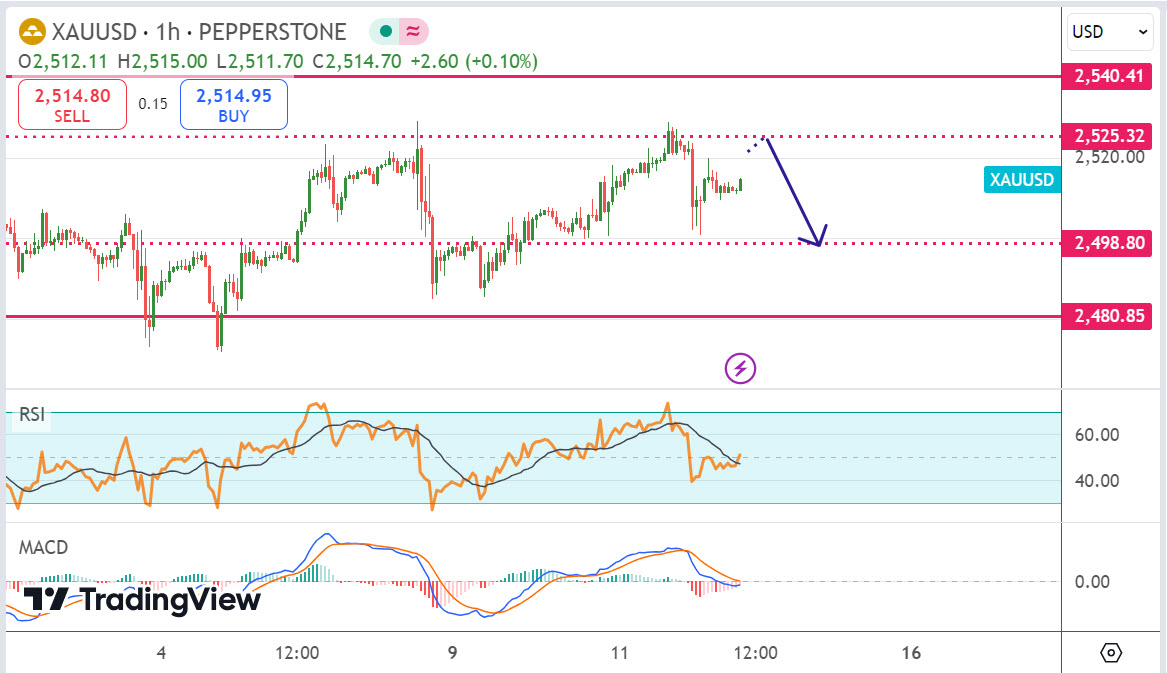Screen dimensions: 1167x673
Task: Click the gold XAUUSD symbol icon
Action: pos(33,32)
